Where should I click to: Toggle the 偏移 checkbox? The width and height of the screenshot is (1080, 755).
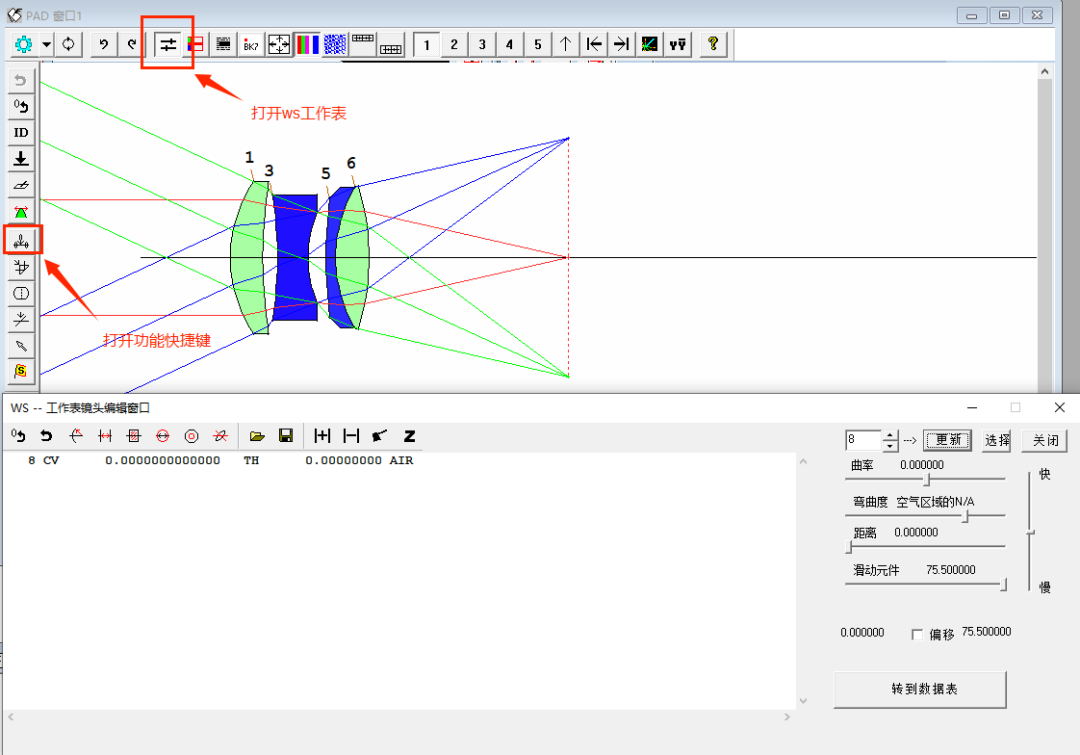click(x=917, y=634)
